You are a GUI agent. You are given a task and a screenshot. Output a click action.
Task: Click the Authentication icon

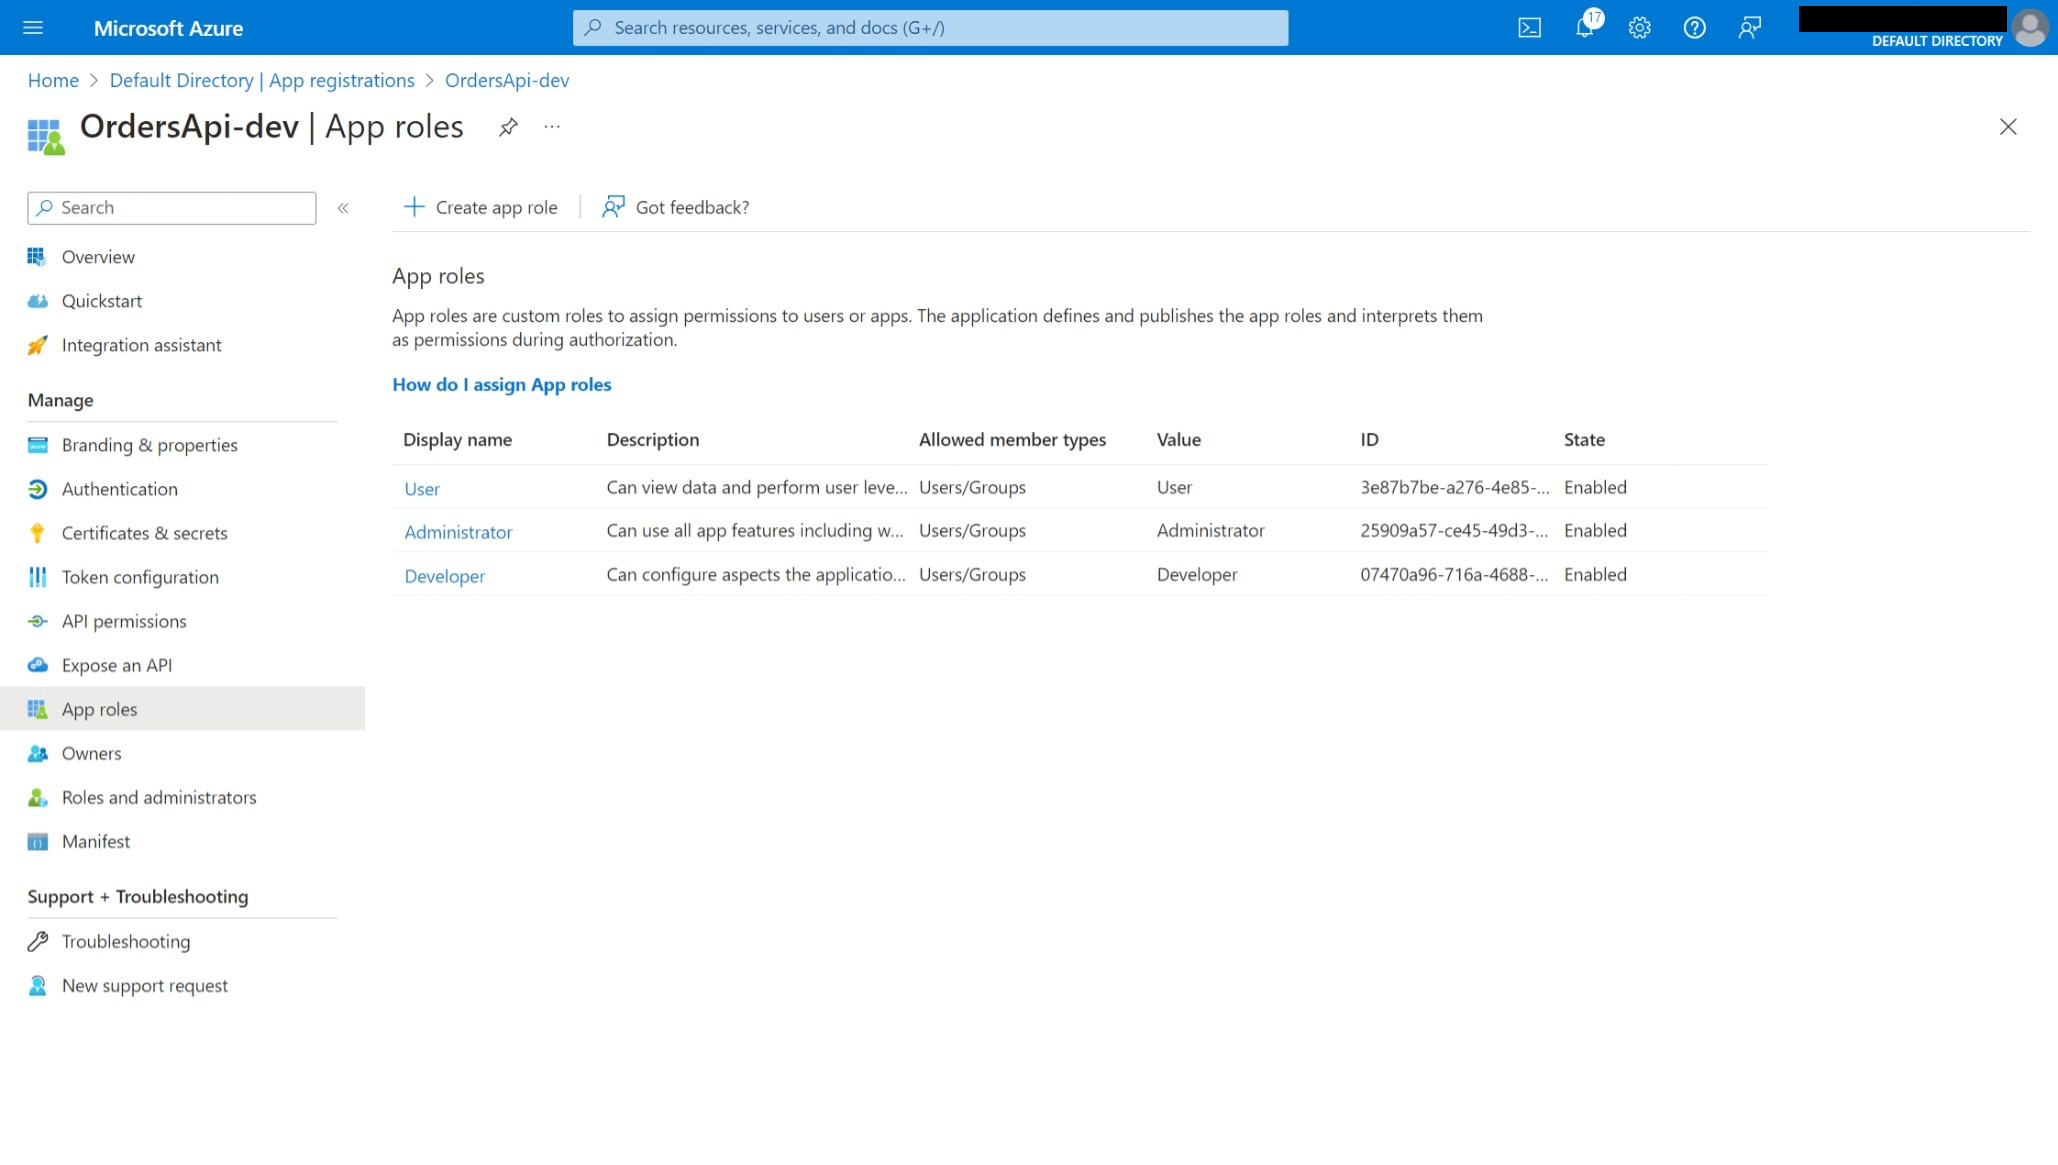coord(37,489)
